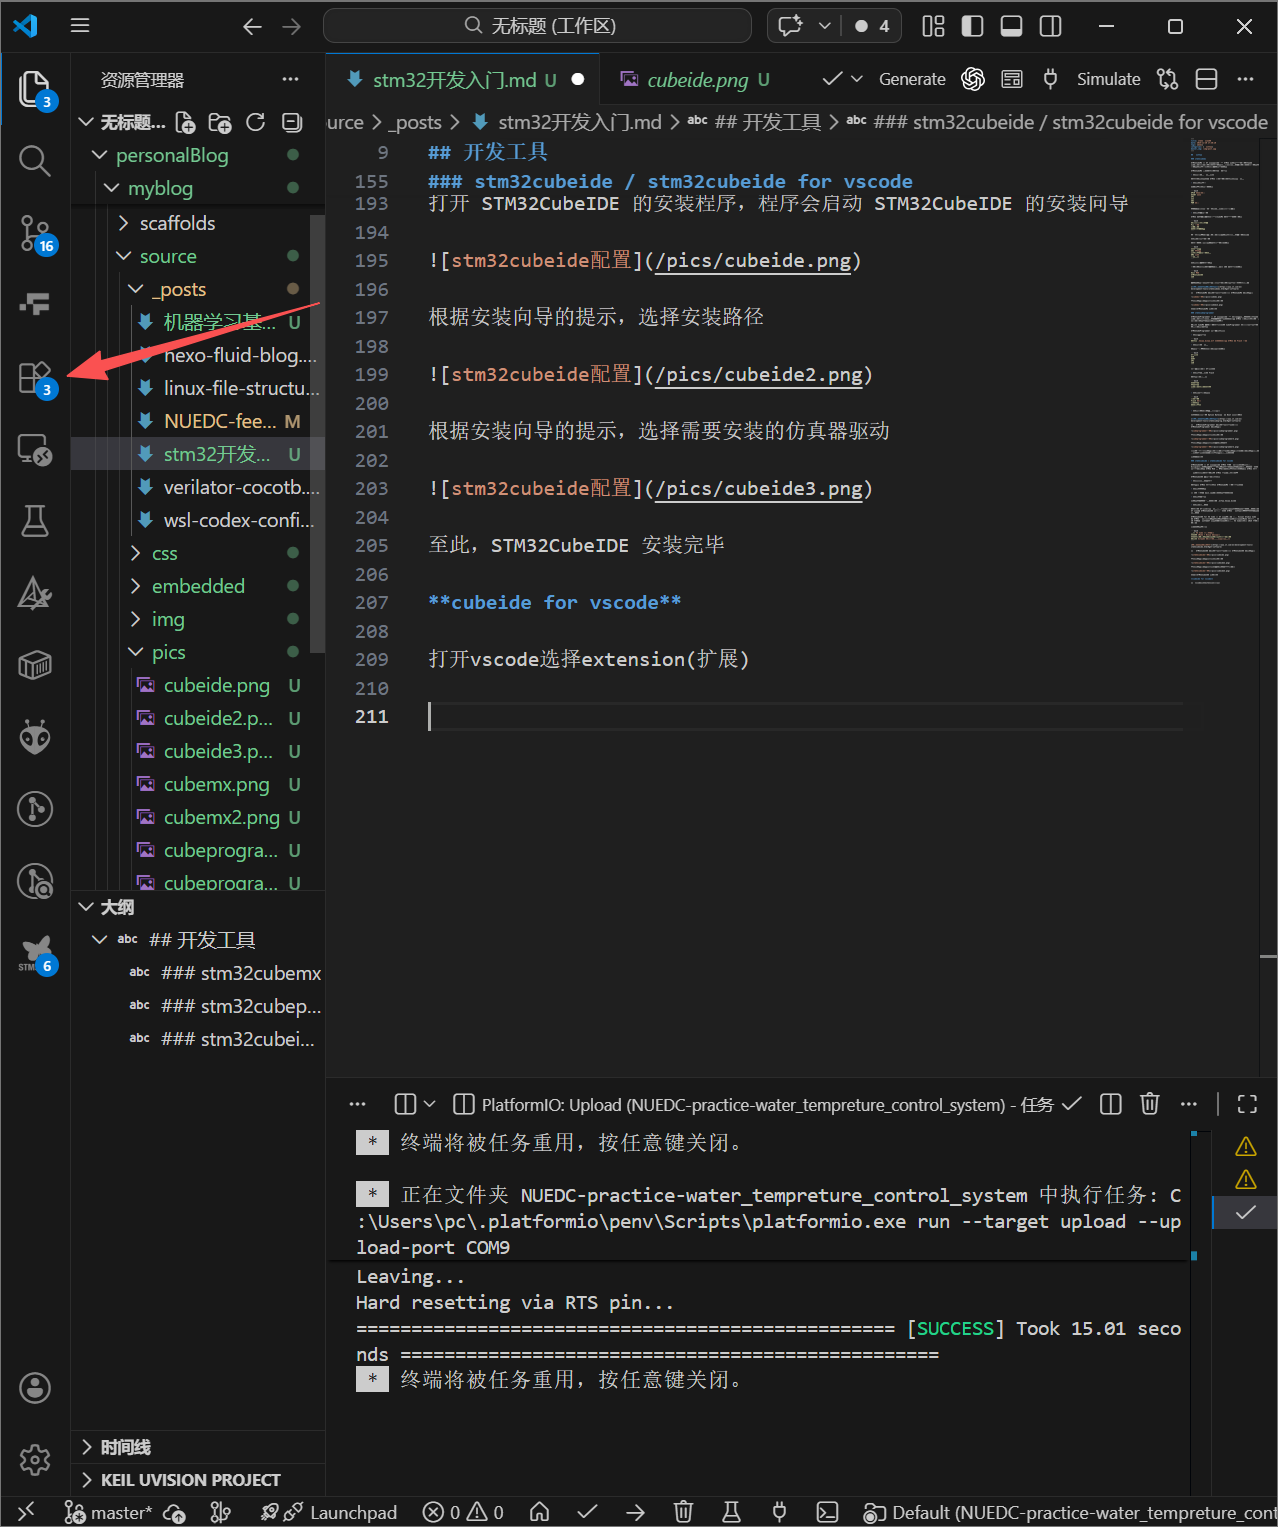Click the Generate button in editor toolbar
Image resolution: width=1278 pixels, height=1527 pixels.
coord(912,79)
